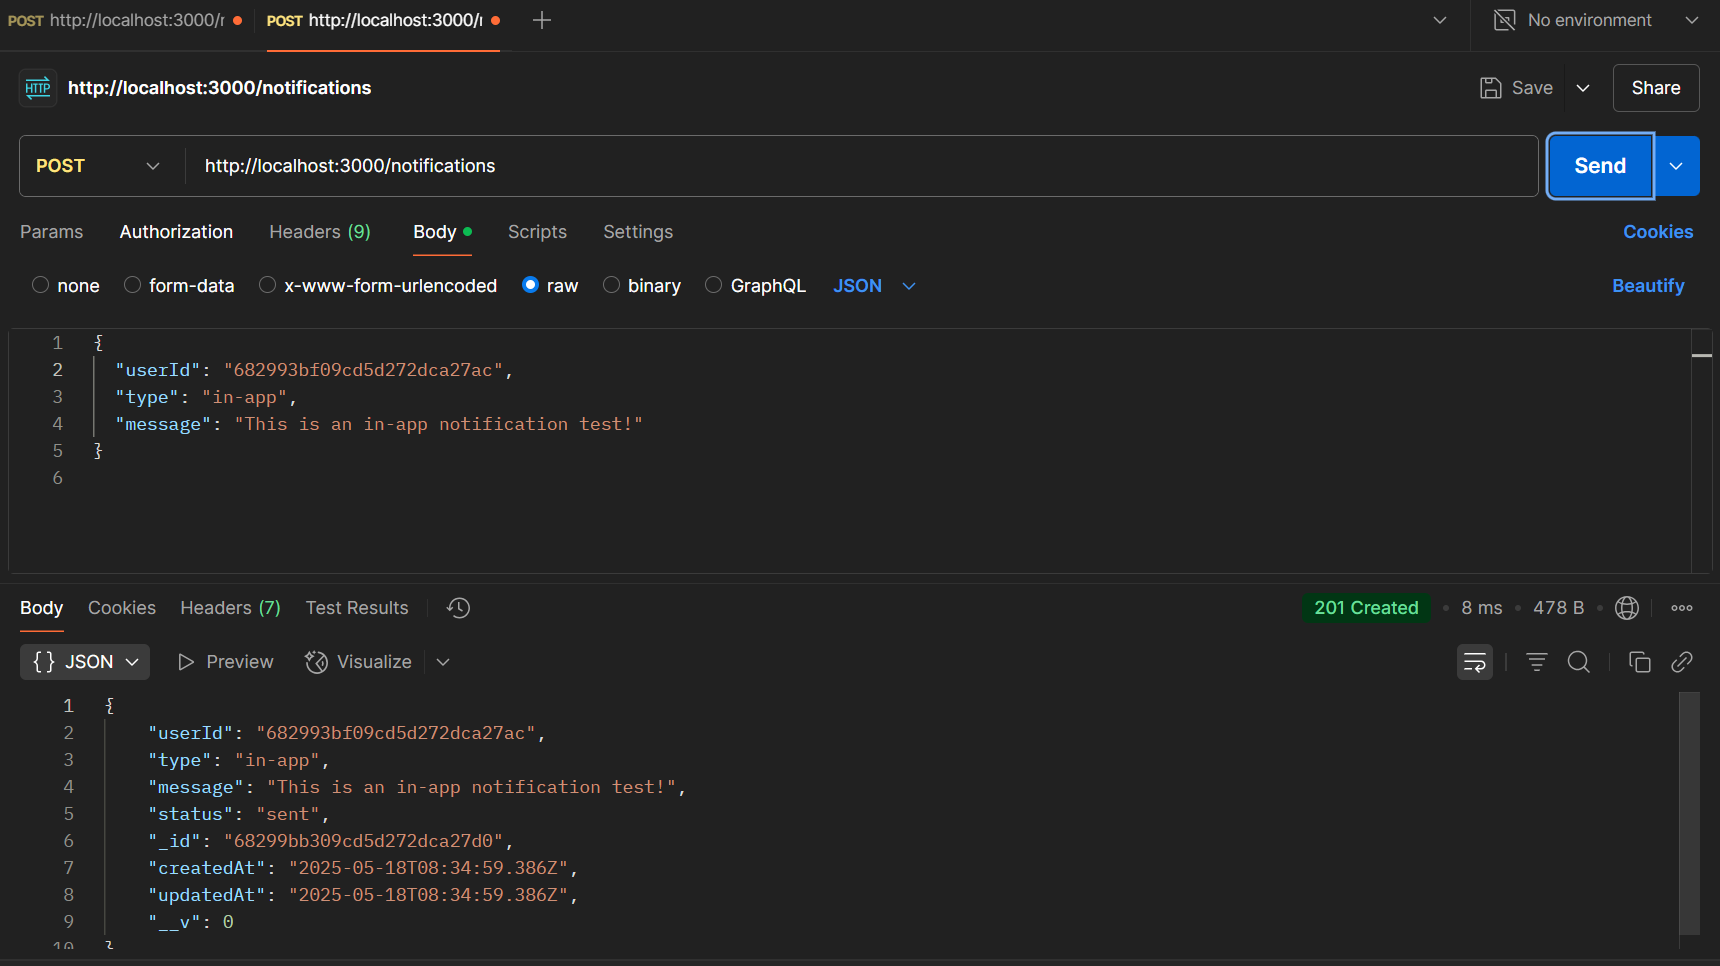Click the response "createdAt" line
Screen dimensions: 1720x966
click(x=363, y=868)
